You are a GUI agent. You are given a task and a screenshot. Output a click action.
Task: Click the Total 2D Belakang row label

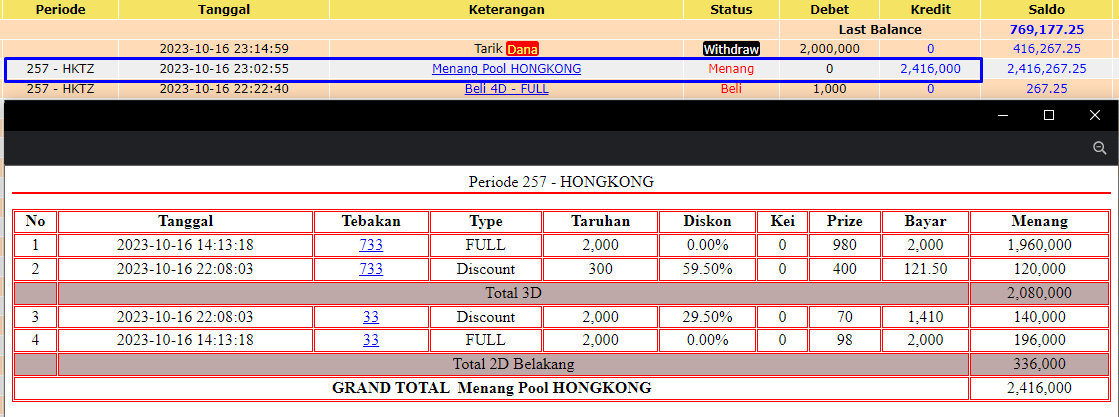513,364
